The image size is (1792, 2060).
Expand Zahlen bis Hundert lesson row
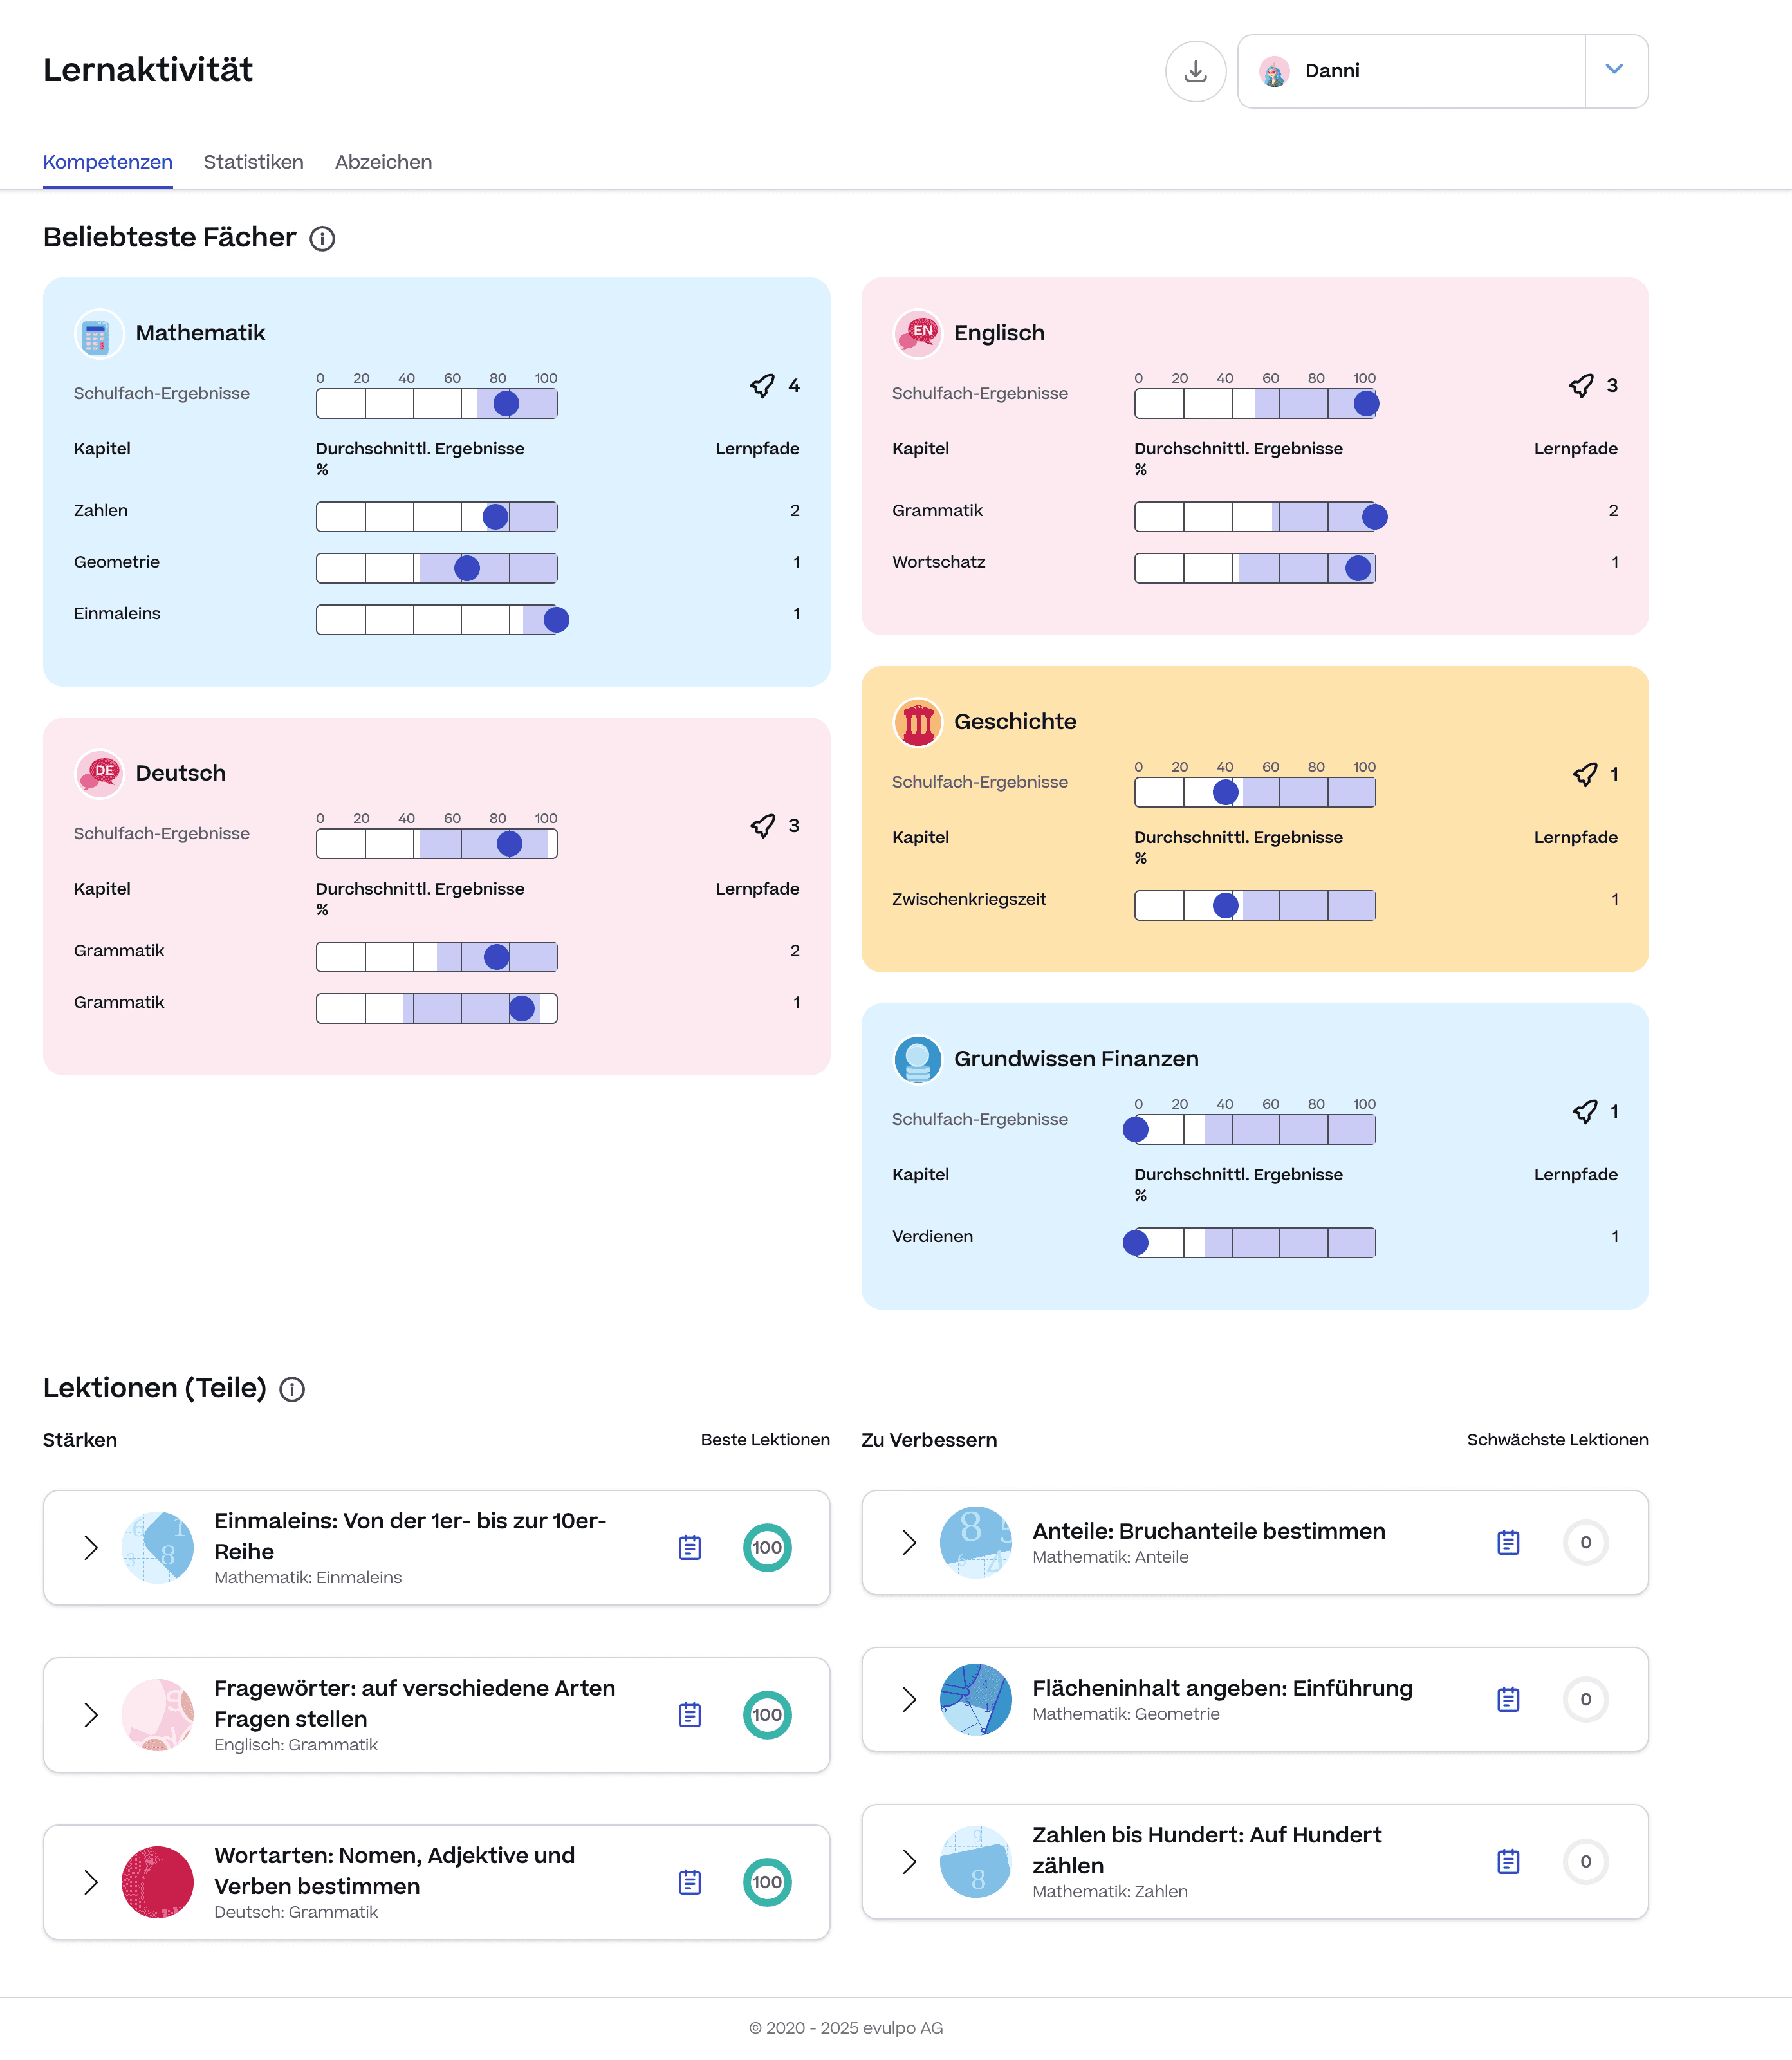[x=909, y=1861]
